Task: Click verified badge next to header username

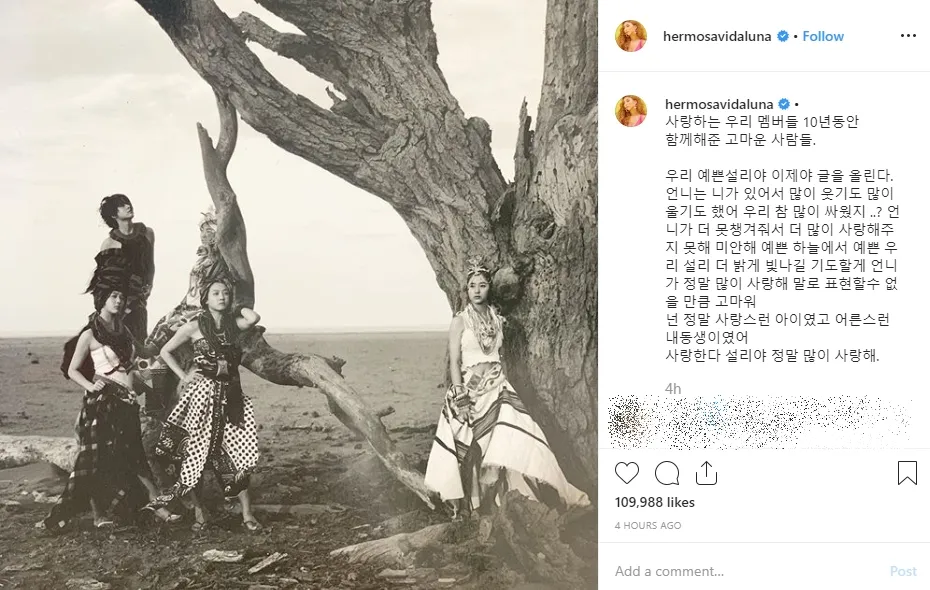Action: (x=783, y=36)
